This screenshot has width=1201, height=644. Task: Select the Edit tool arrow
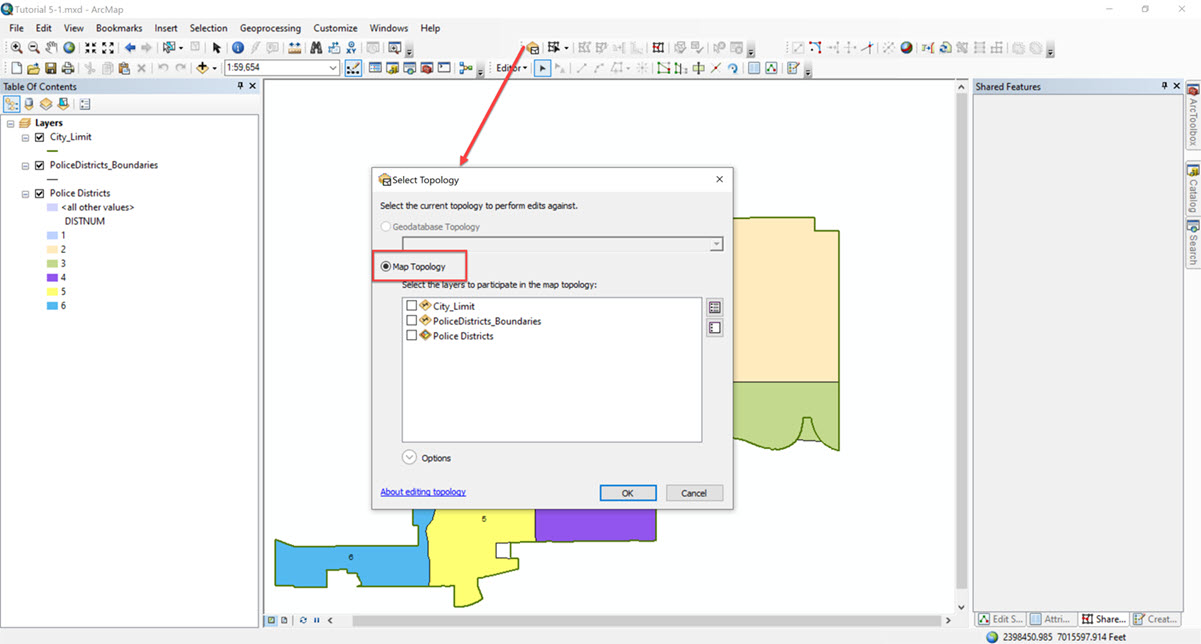(542, 68)
